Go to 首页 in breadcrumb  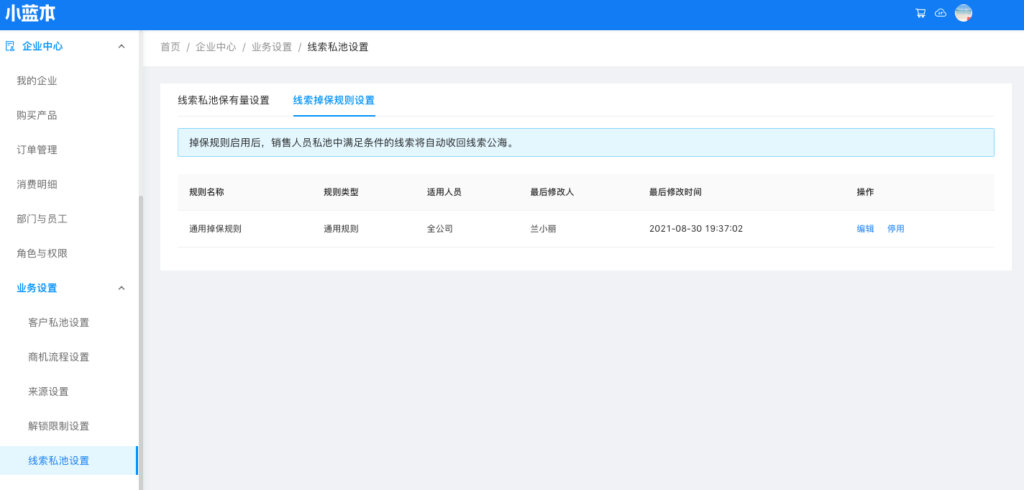tap(170, 47)
